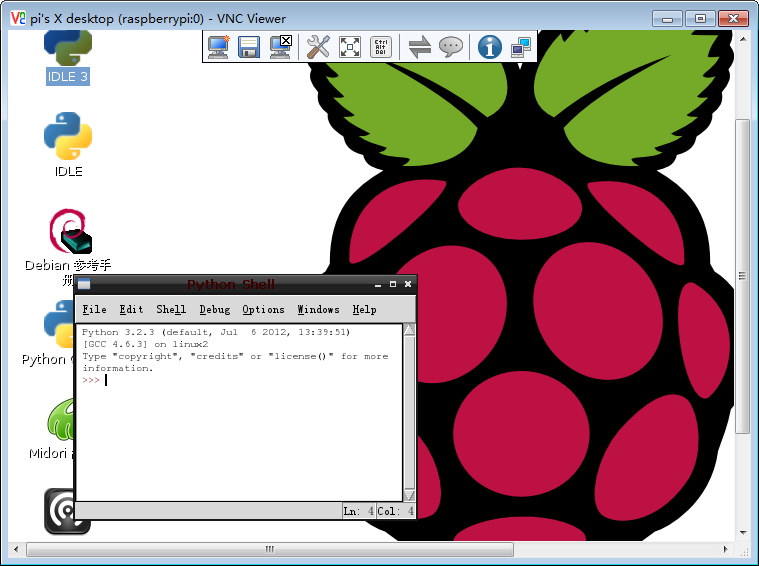
Task: Save the connection with the floppy icon
Action: 249,47
